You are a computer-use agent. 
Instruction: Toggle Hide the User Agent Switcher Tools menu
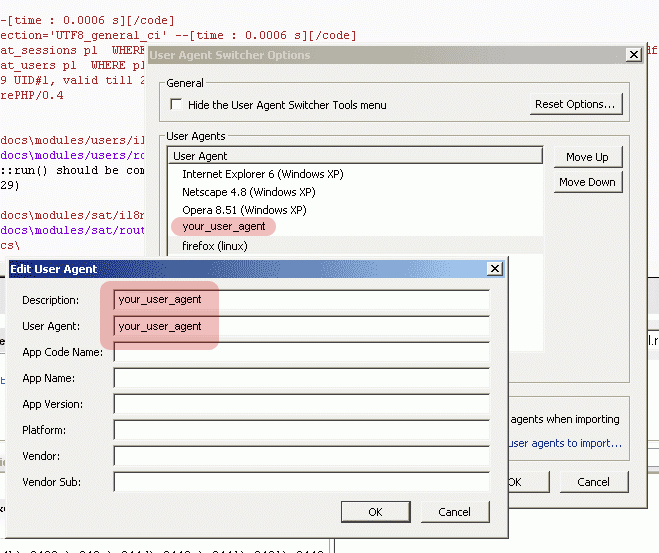(177, 105)
